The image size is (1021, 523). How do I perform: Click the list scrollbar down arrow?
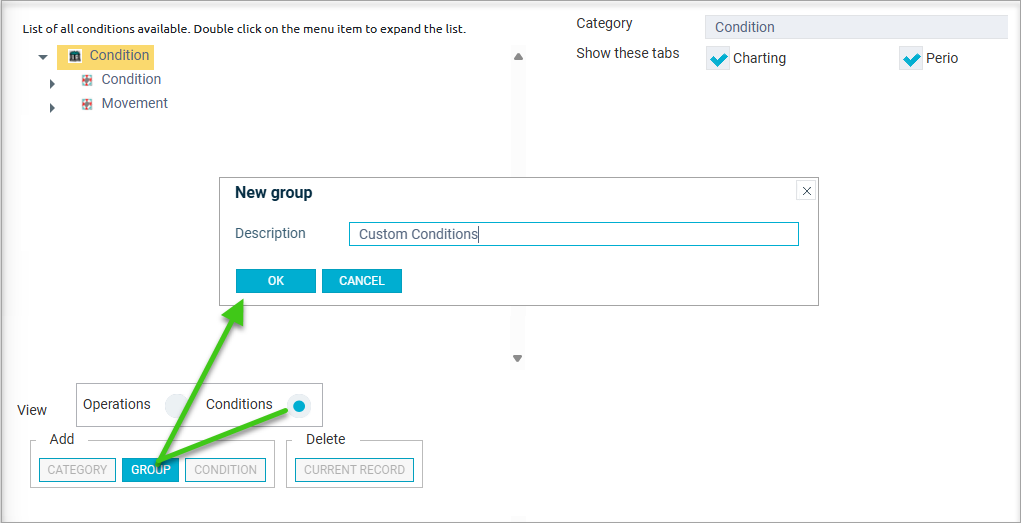[518, 358]
